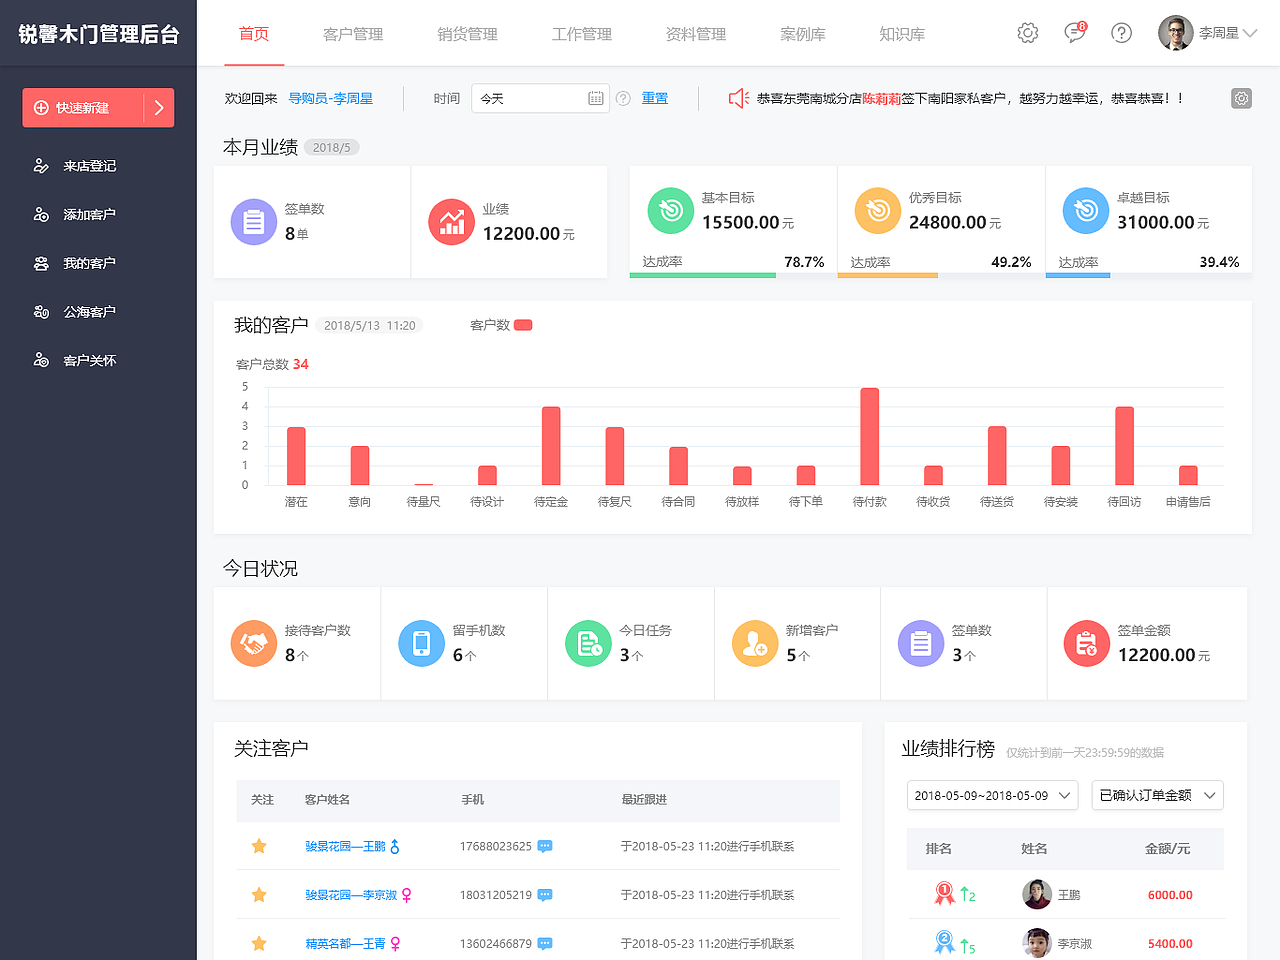Viewport: 1280px width, 960px height.
Task: Open the calendar picker for the time field
Action: [x=595, y=98]
